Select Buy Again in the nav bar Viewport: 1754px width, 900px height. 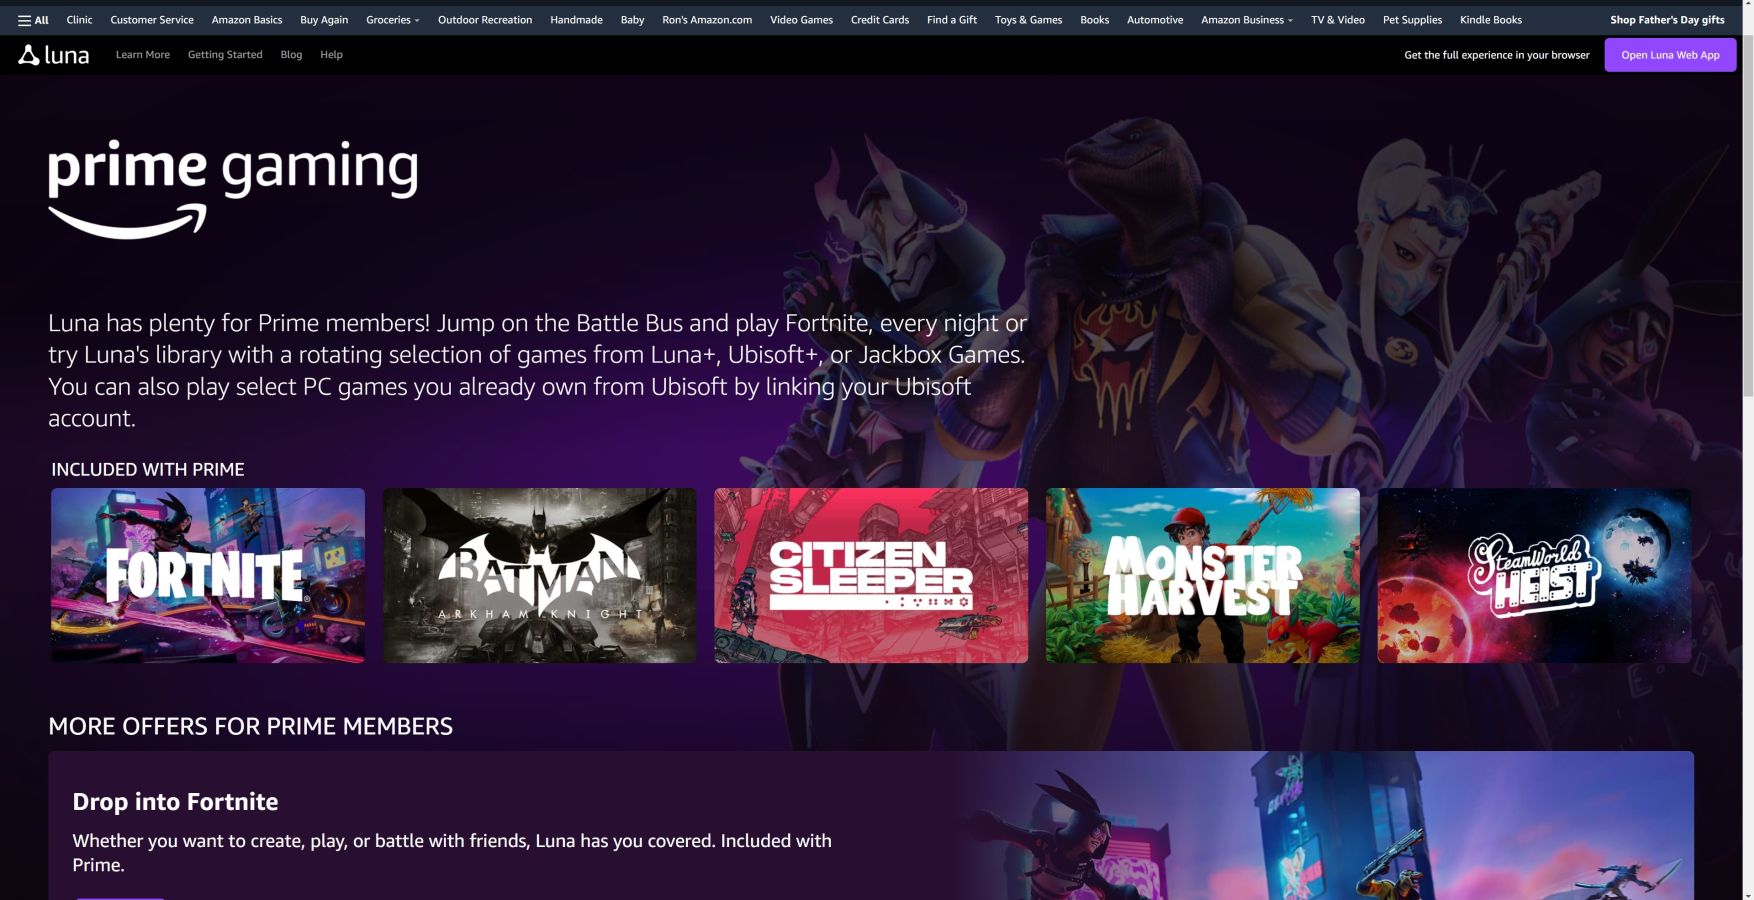pos(324,20)
